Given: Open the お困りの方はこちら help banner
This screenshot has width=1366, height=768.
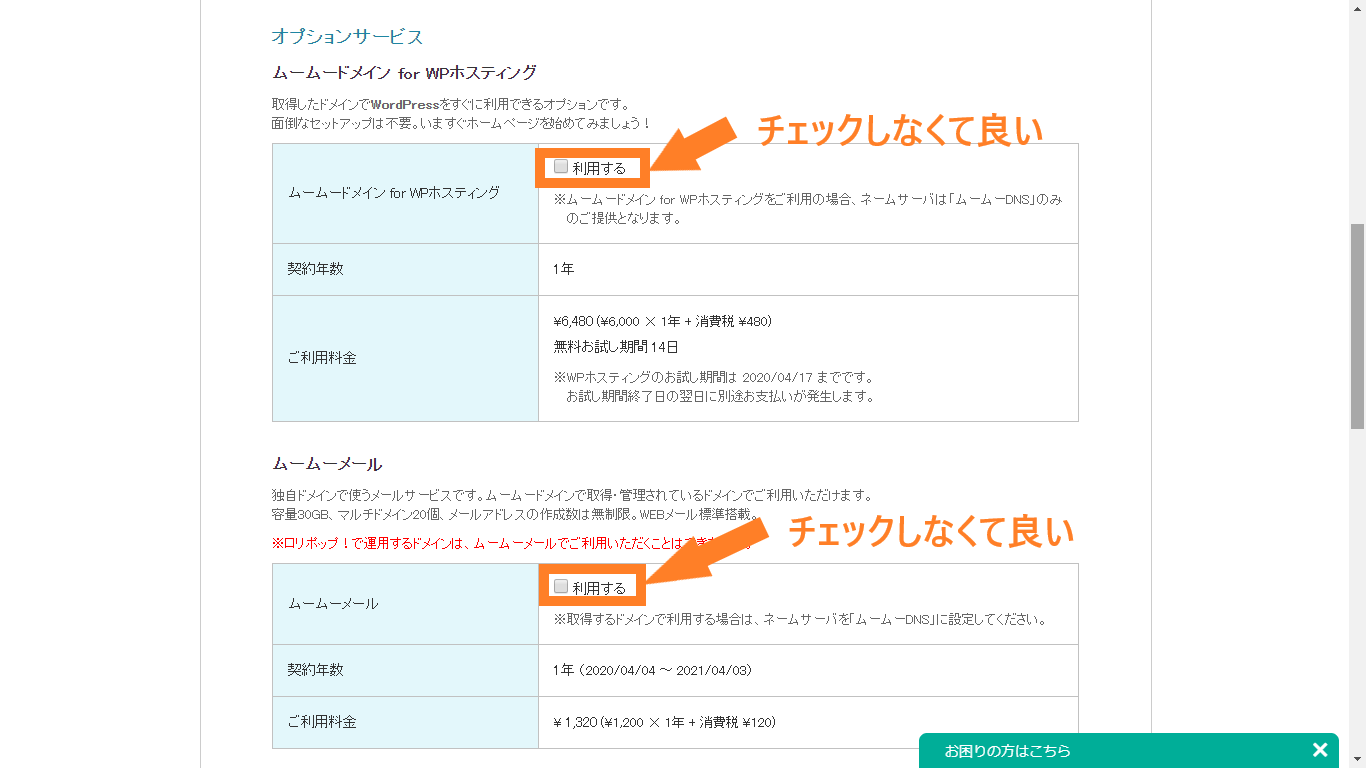Looking at the screenshot, I should 1007,751.
